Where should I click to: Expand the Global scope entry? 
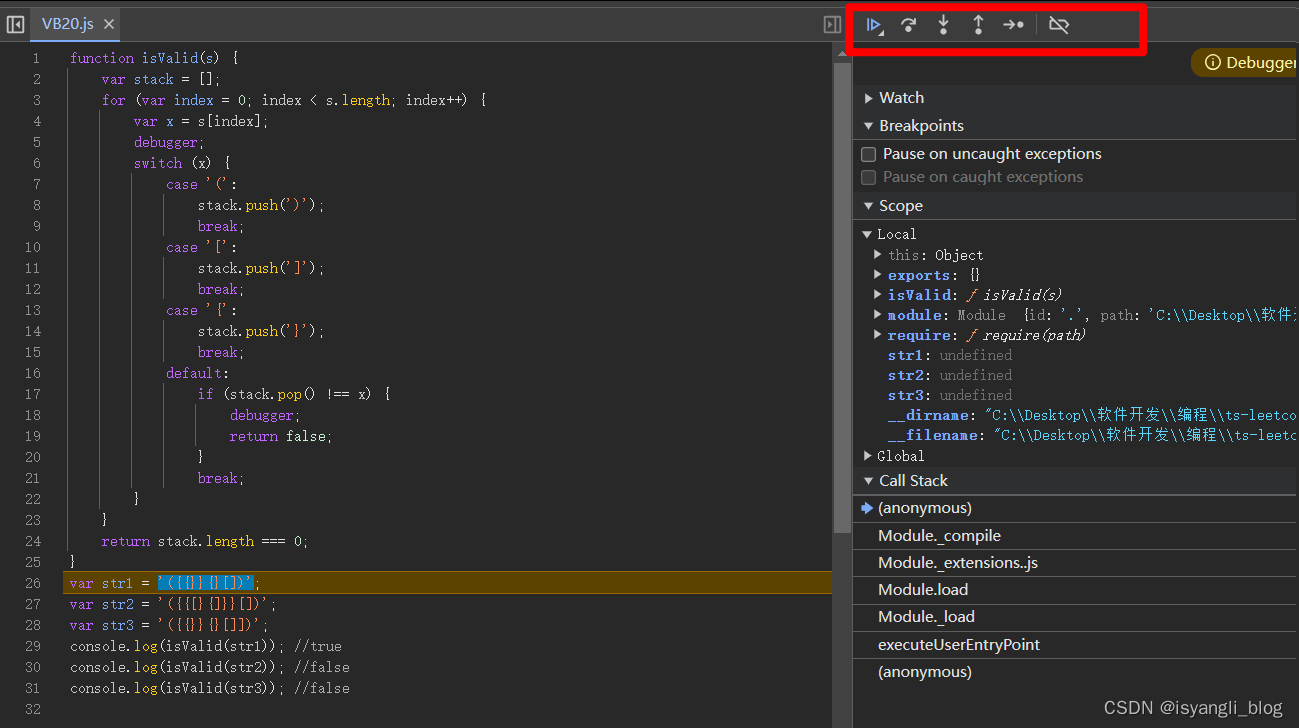[x=868, y=455]
